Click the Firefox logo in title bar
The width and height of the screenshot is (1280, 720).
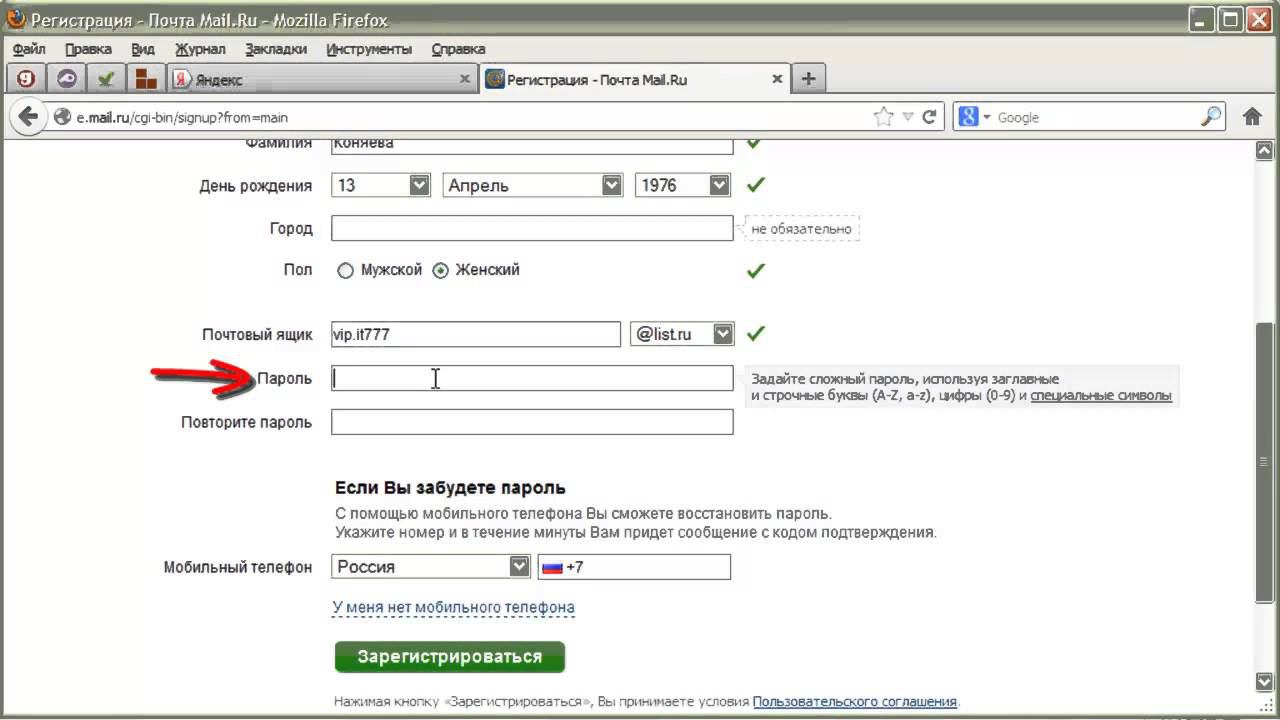(15, 19)
